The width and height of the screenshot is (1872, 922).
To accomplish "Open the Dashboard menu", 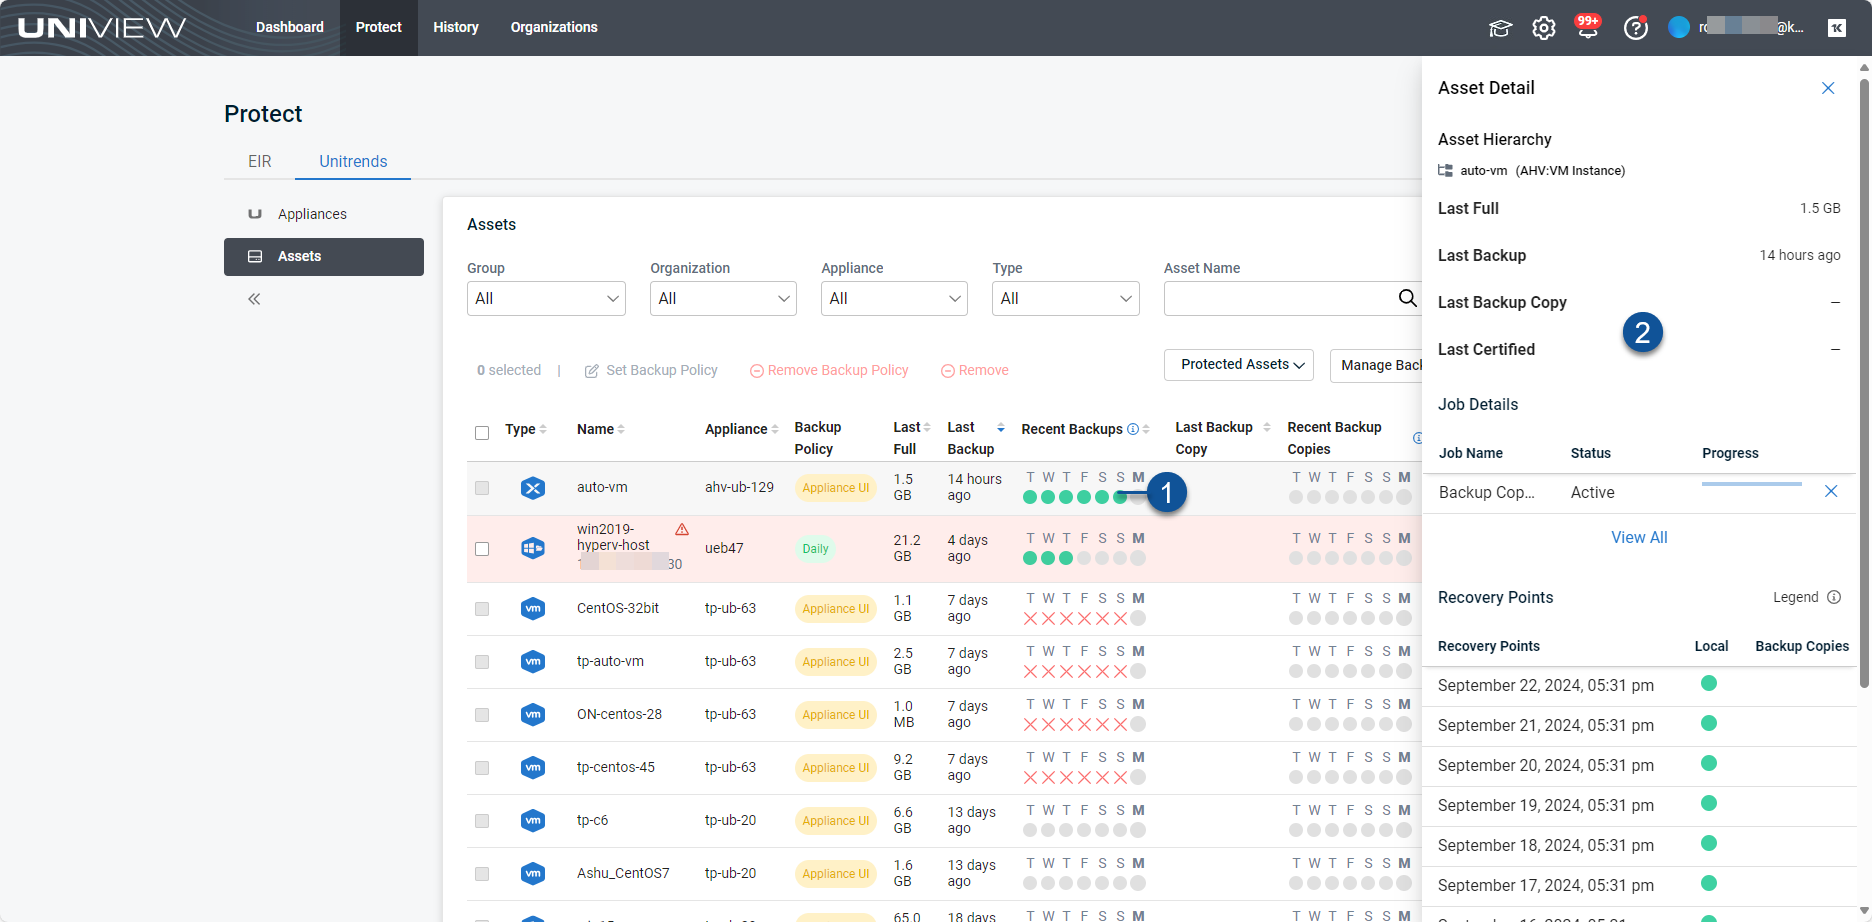I will tap(290, 27).
